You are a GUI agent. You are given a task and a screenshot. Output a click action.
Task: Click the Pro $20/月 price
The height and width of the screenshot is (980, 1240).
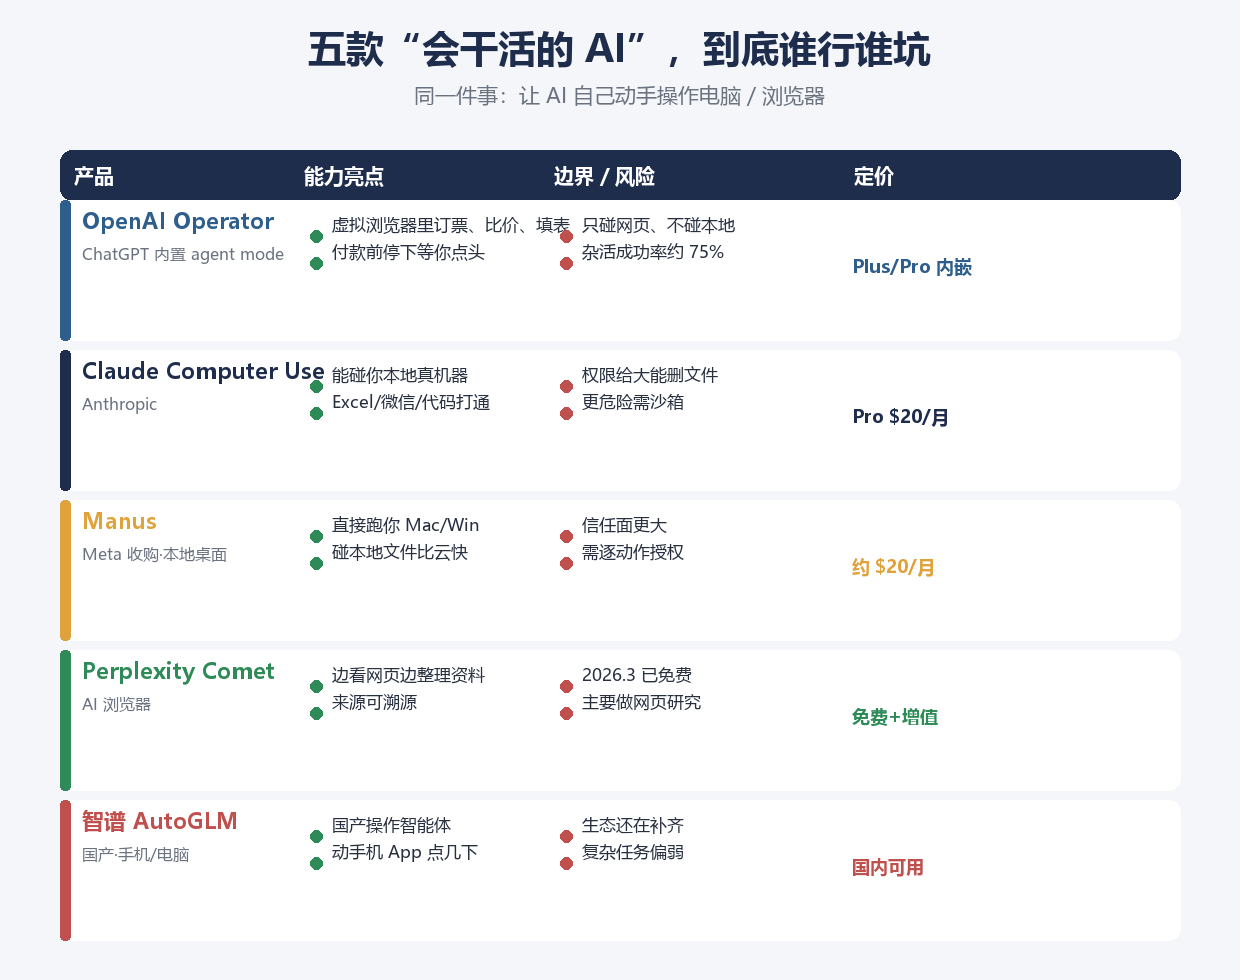pos(901,417)
